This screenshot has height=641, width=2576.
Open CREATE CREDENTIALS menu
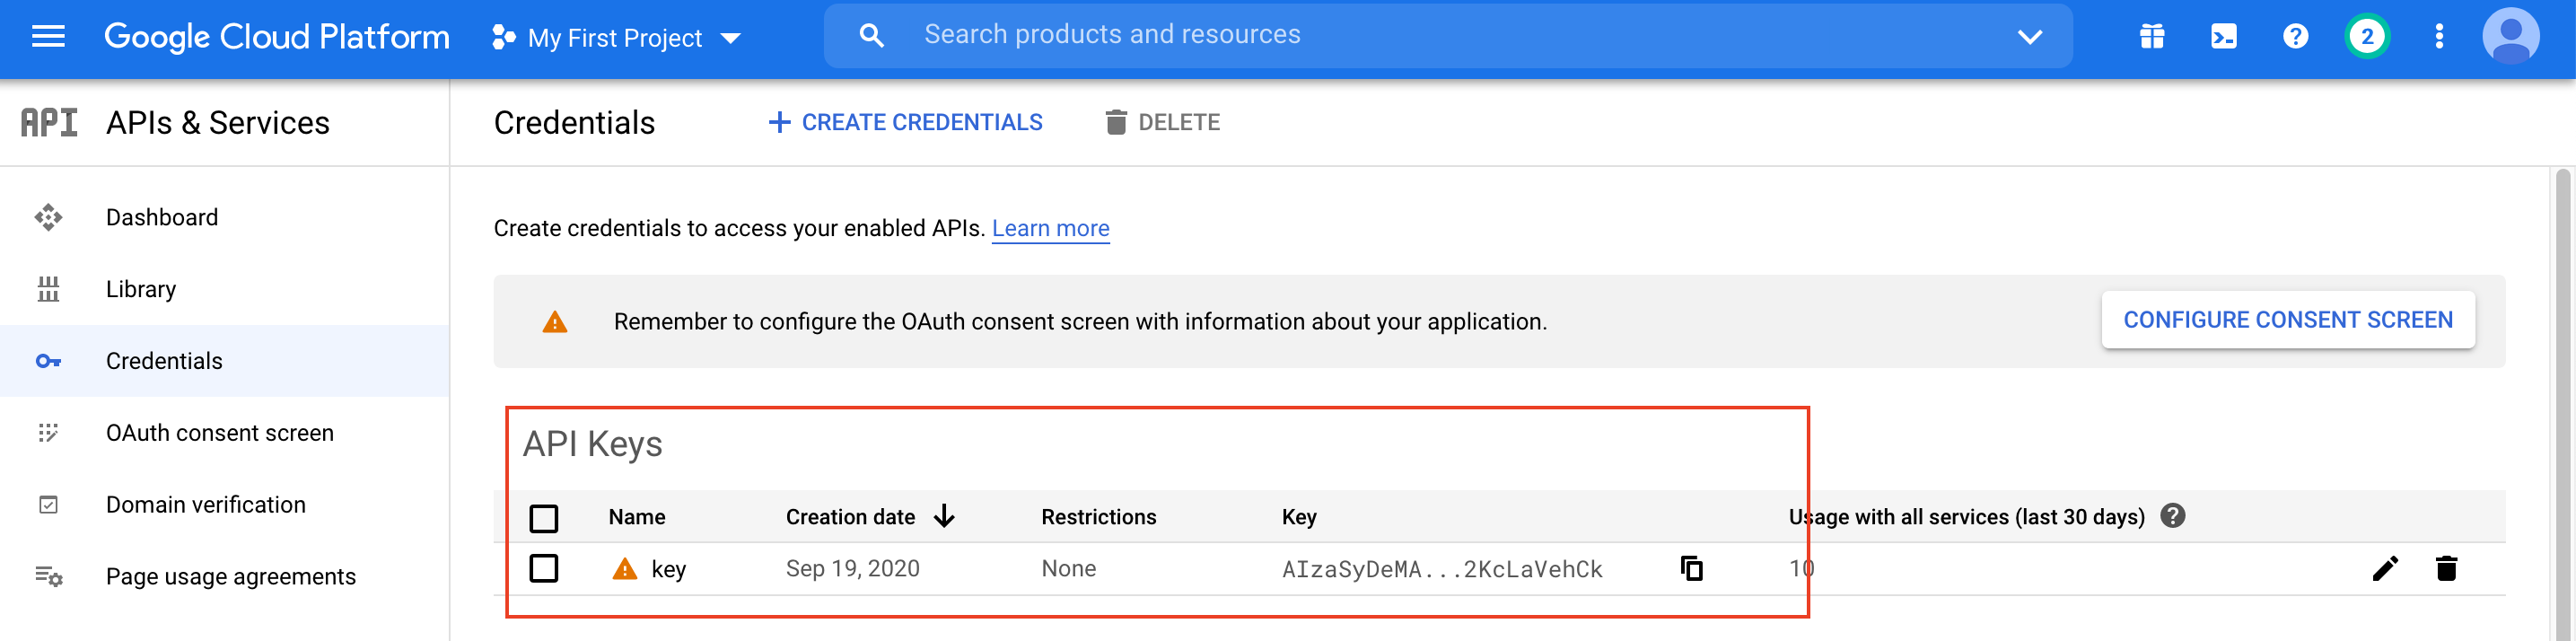904,122
